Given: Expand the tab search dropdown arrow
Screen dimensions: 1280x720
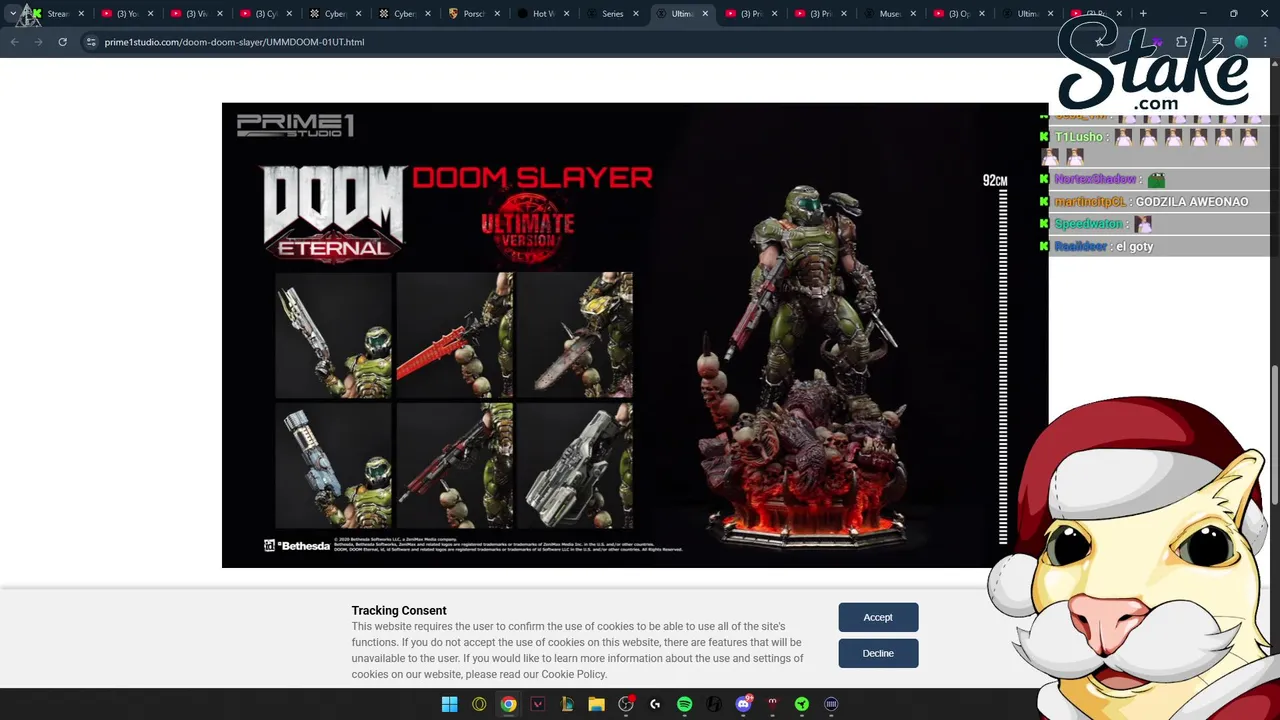Looking at the screenshot, I should (x=12, y=14).
